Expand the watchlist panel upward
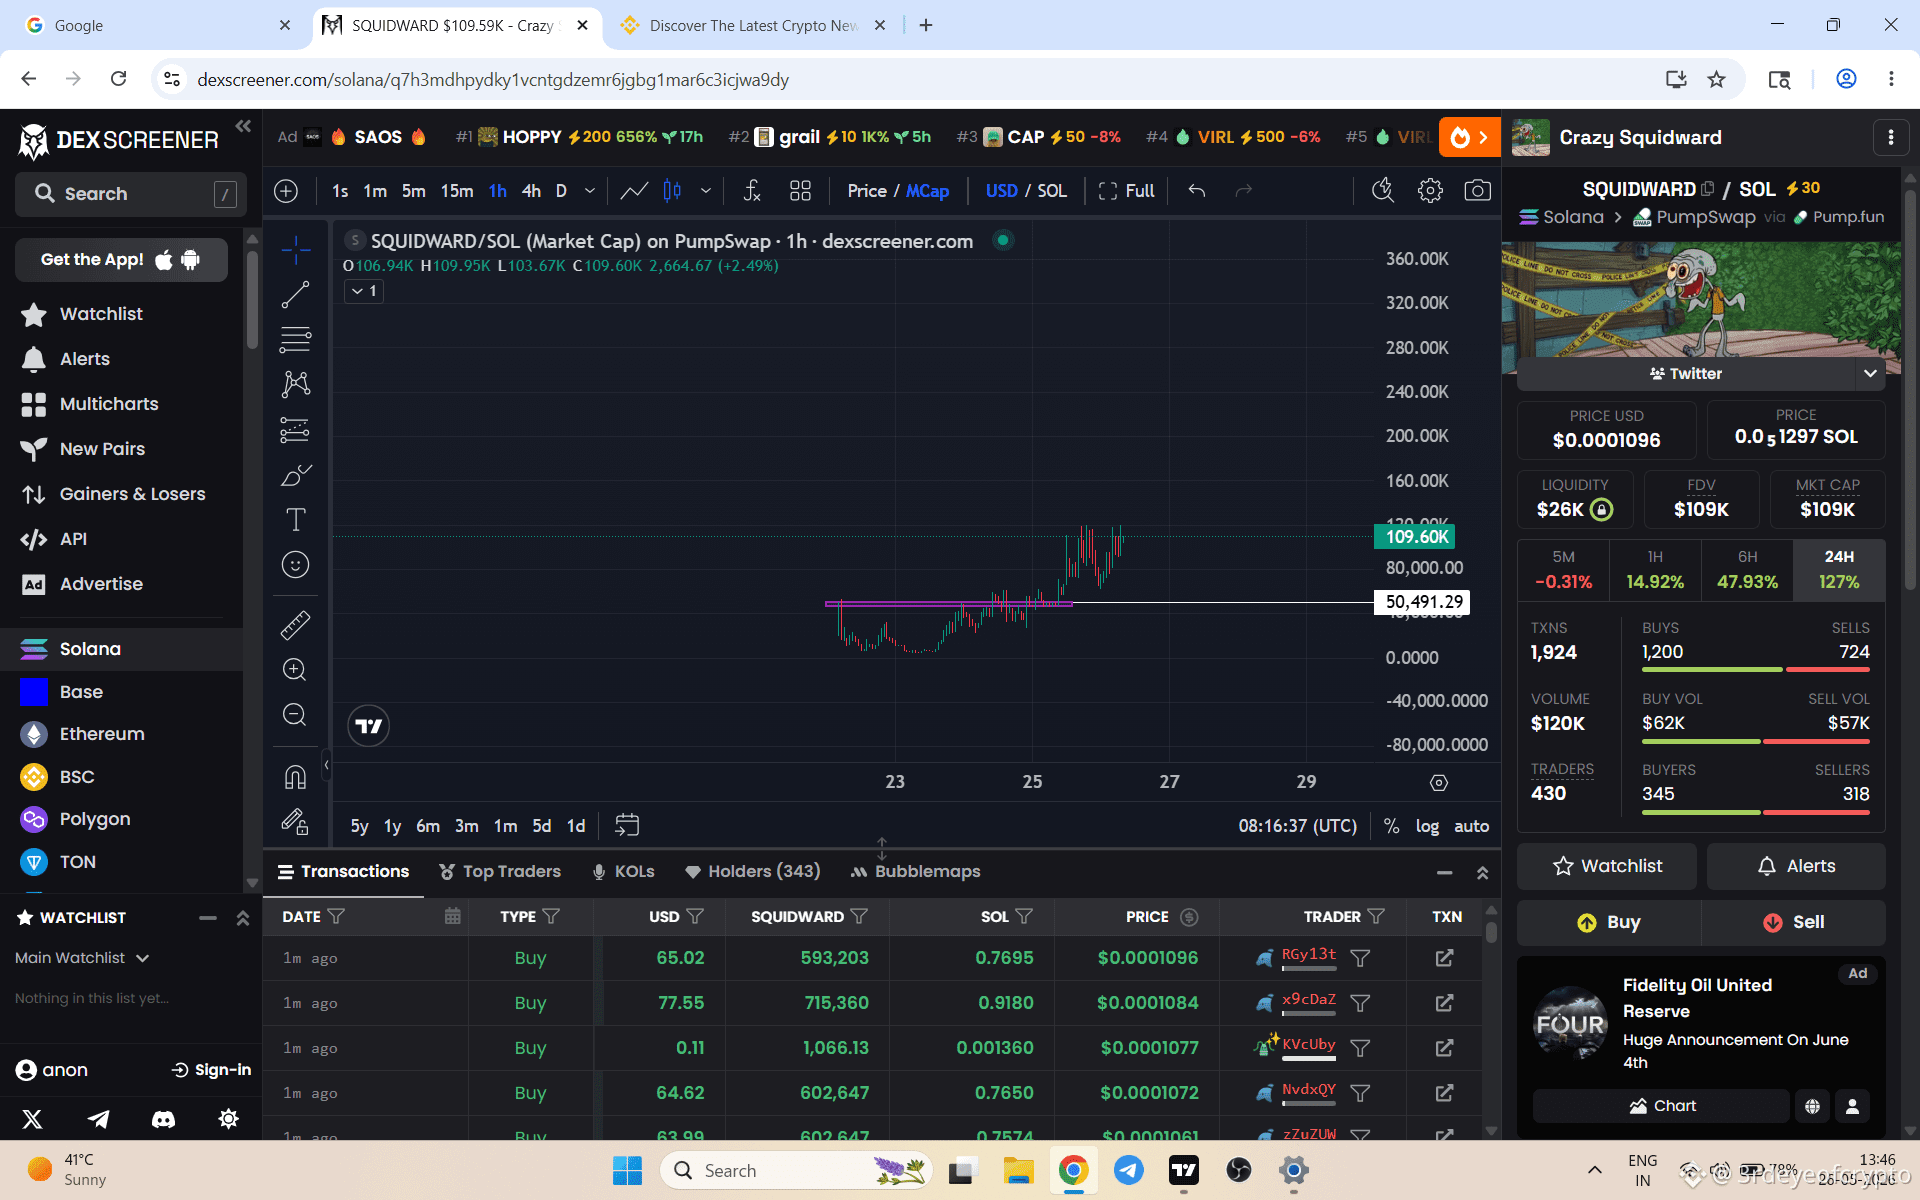 pos(242,918)
